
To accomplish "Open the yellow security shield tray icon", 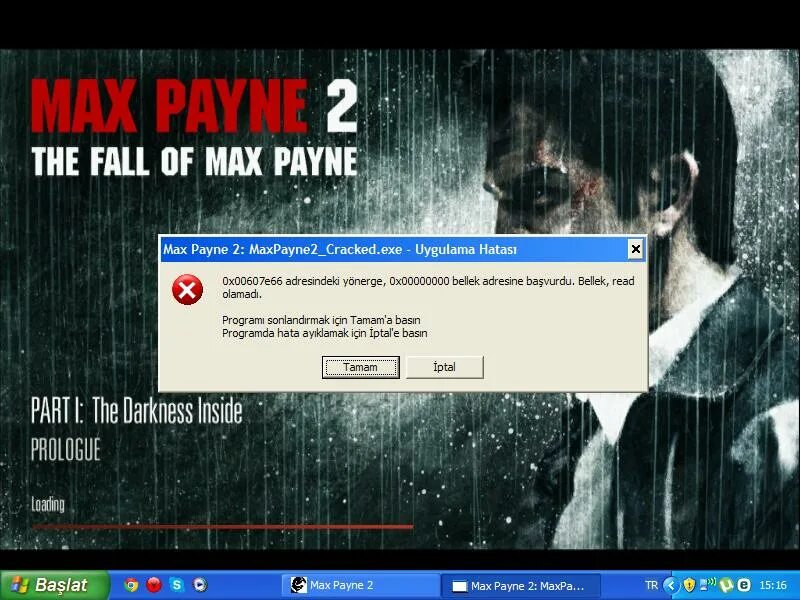I will (x=689, y=585).
